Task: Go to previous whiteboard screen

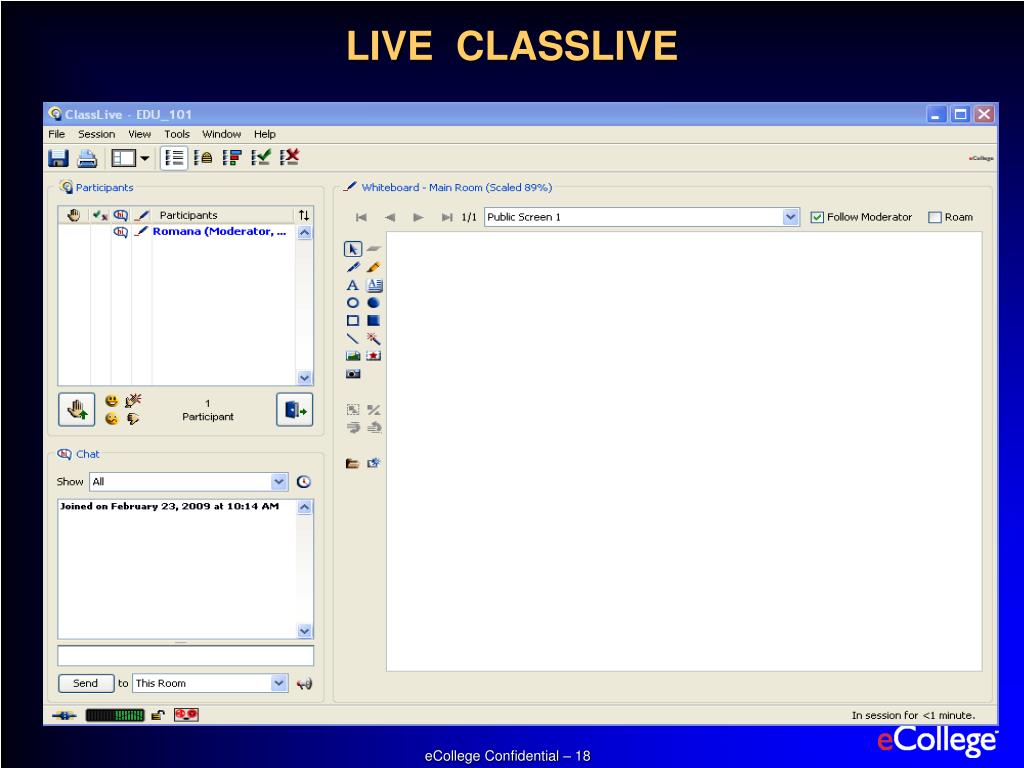Action: pyautogui.click(x=390, y=217)
